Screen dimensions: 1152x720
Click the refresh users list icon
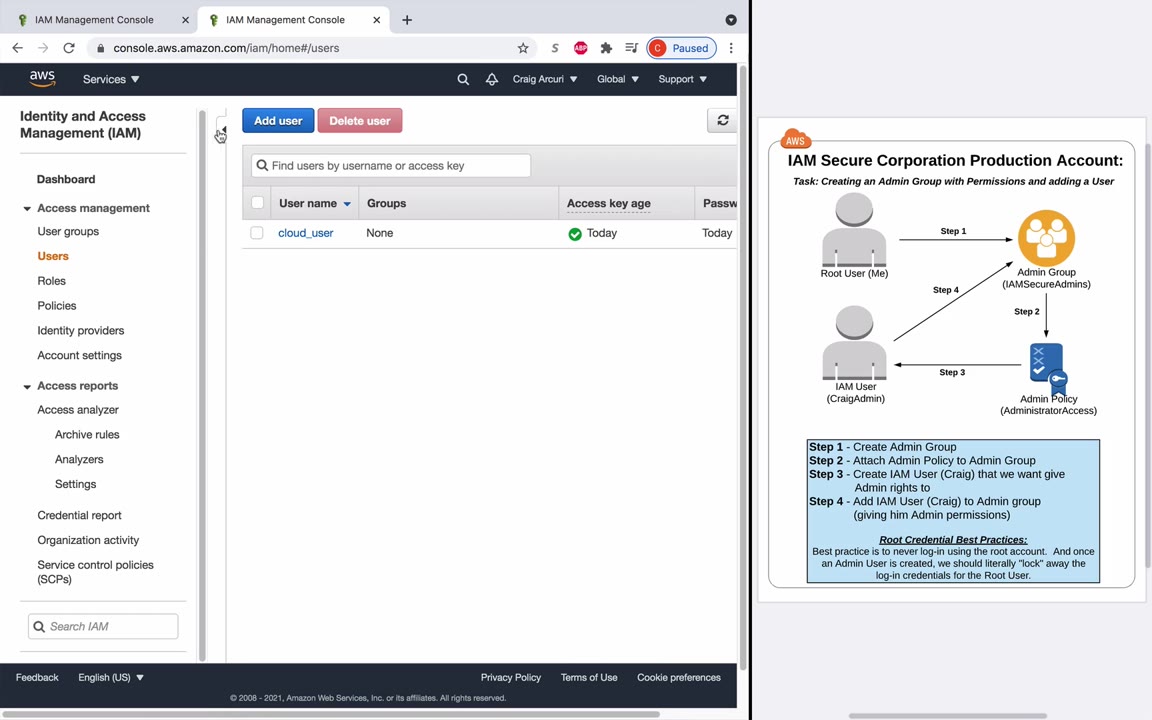point(722,120)
